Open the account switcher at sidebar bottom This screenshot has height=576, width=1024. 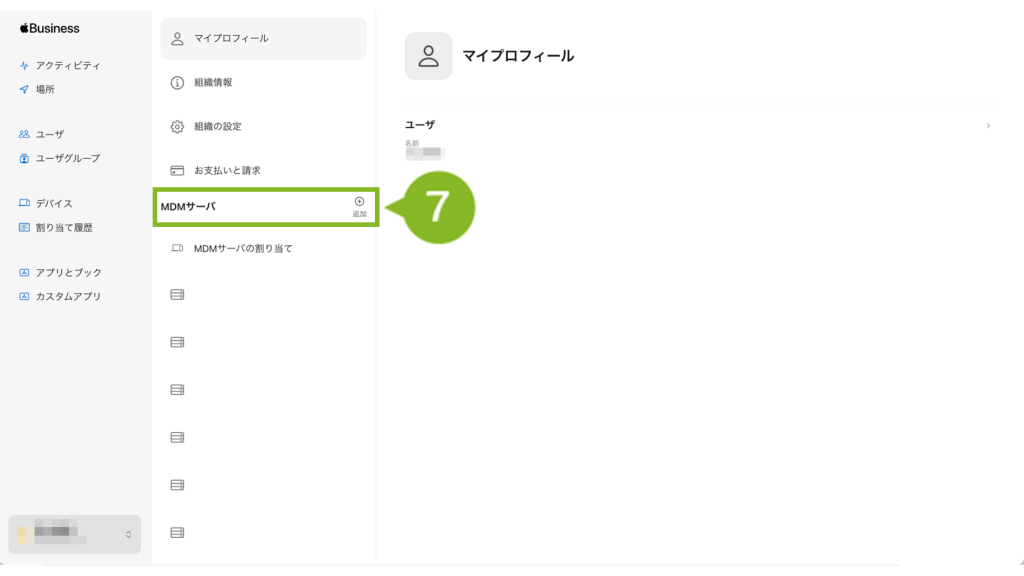point(74,534)
